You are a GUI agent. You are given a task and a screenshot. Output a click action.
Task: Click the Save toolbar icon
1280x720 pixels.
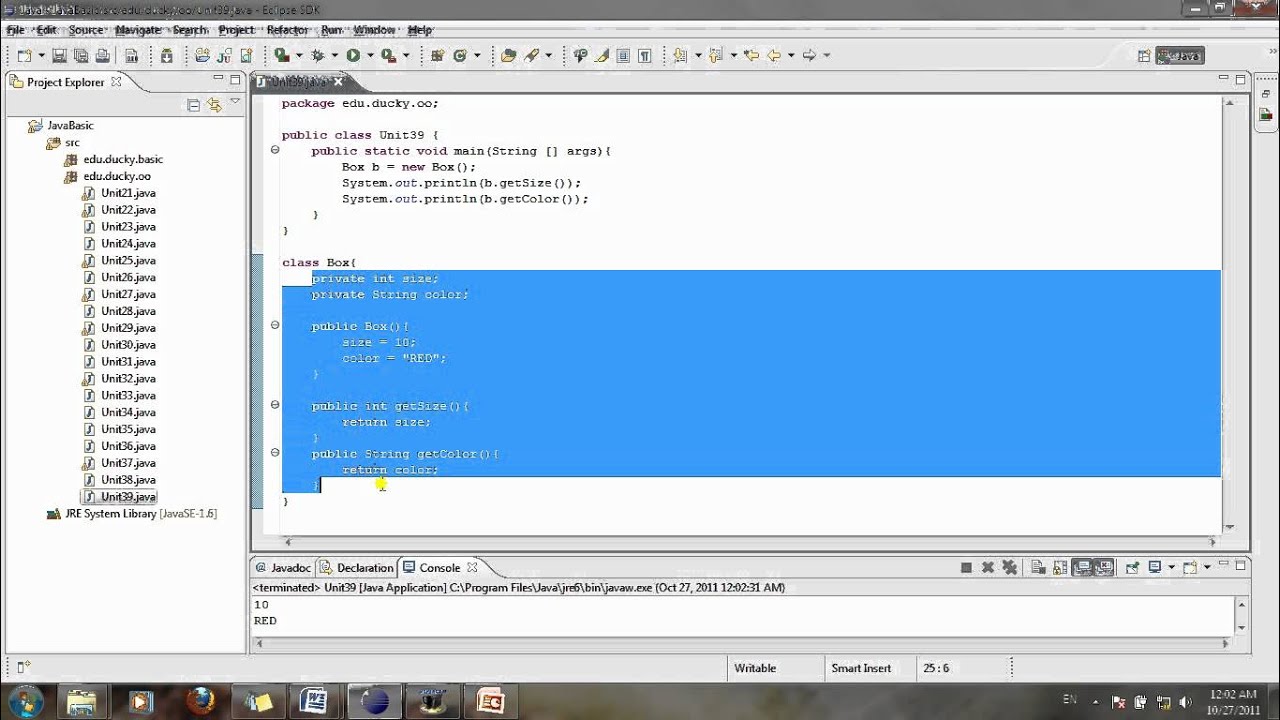pyautogui.click(x=60, y=56)
